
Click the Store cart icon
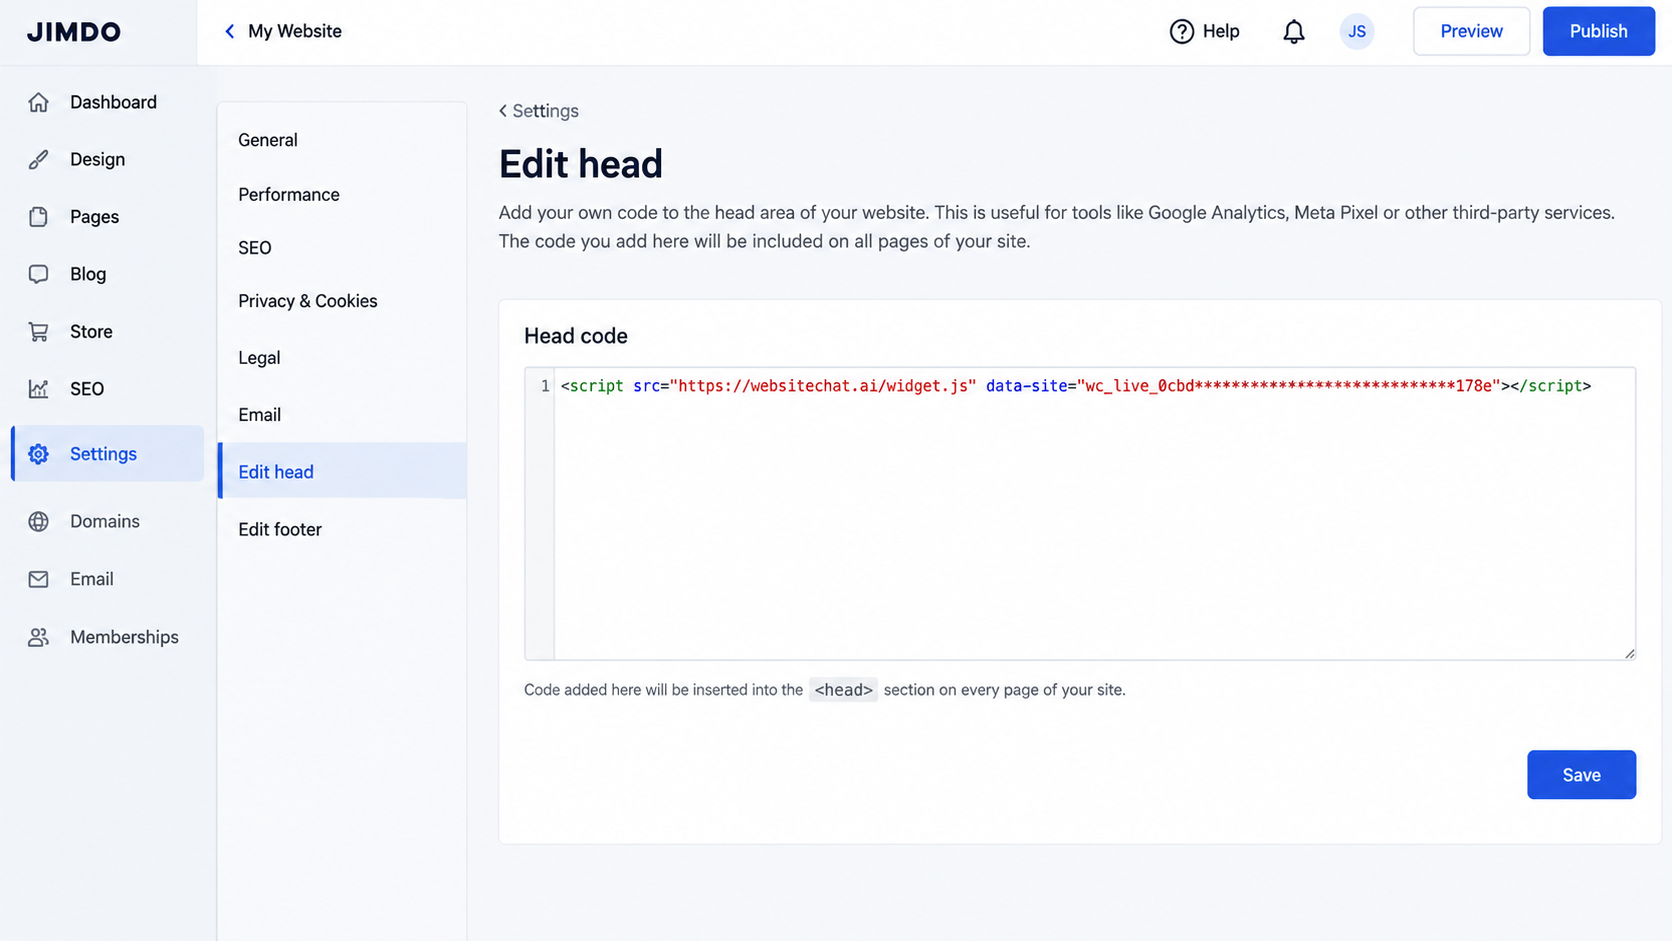38,332
